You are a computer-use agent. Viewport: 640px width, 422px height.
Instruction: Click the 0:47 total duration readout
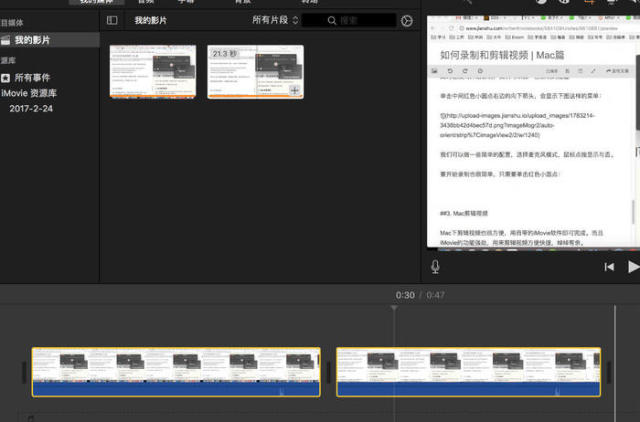(x=436, y=295)
